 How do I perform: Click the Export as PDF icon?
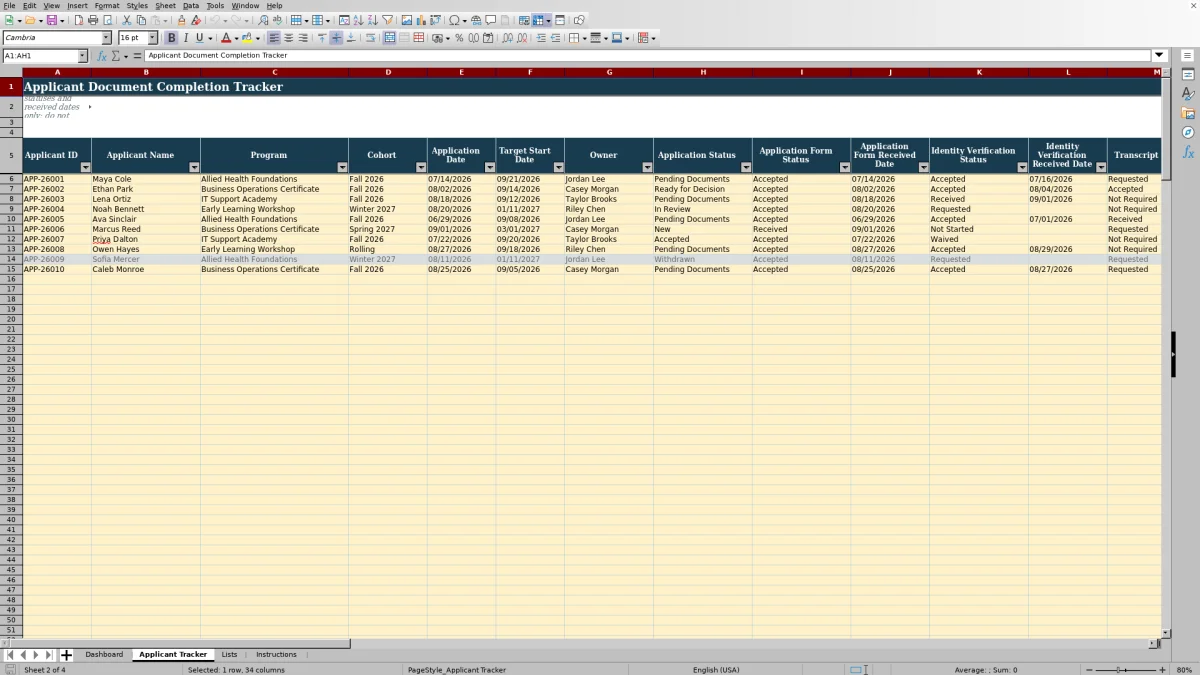click(x=78, y=20)
